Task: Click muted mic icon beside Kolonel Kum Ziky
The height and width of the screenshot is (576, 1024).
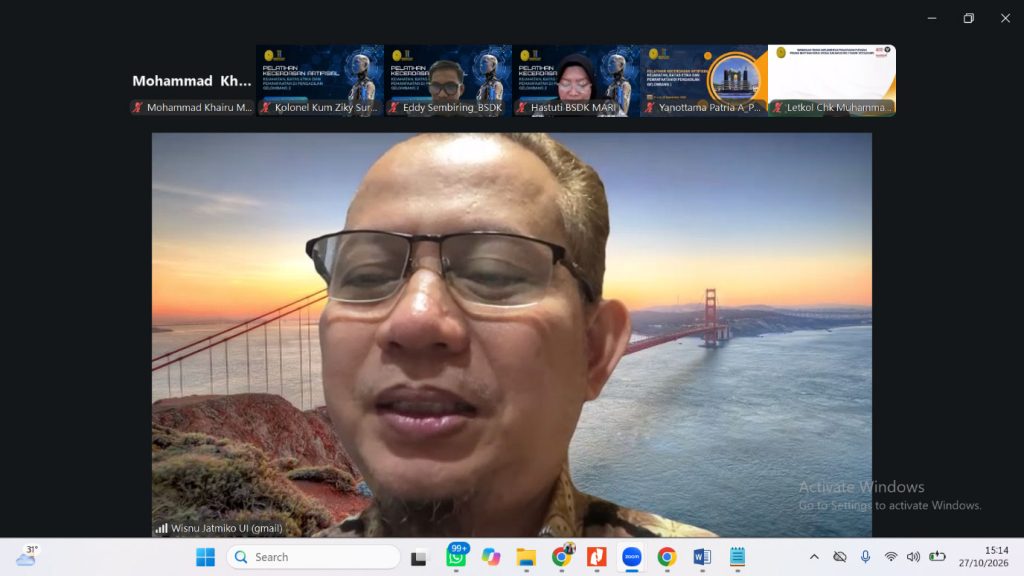Action: click(265, 108)
